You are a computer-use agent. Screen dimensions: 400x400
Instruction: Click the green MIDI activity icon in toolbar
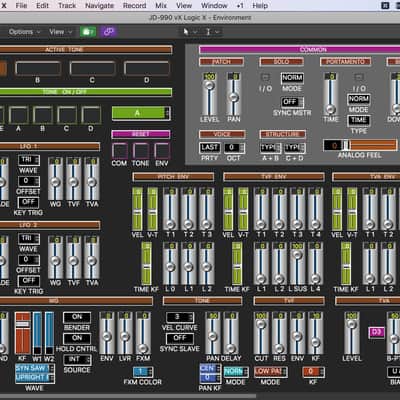[x=88, y=32]
